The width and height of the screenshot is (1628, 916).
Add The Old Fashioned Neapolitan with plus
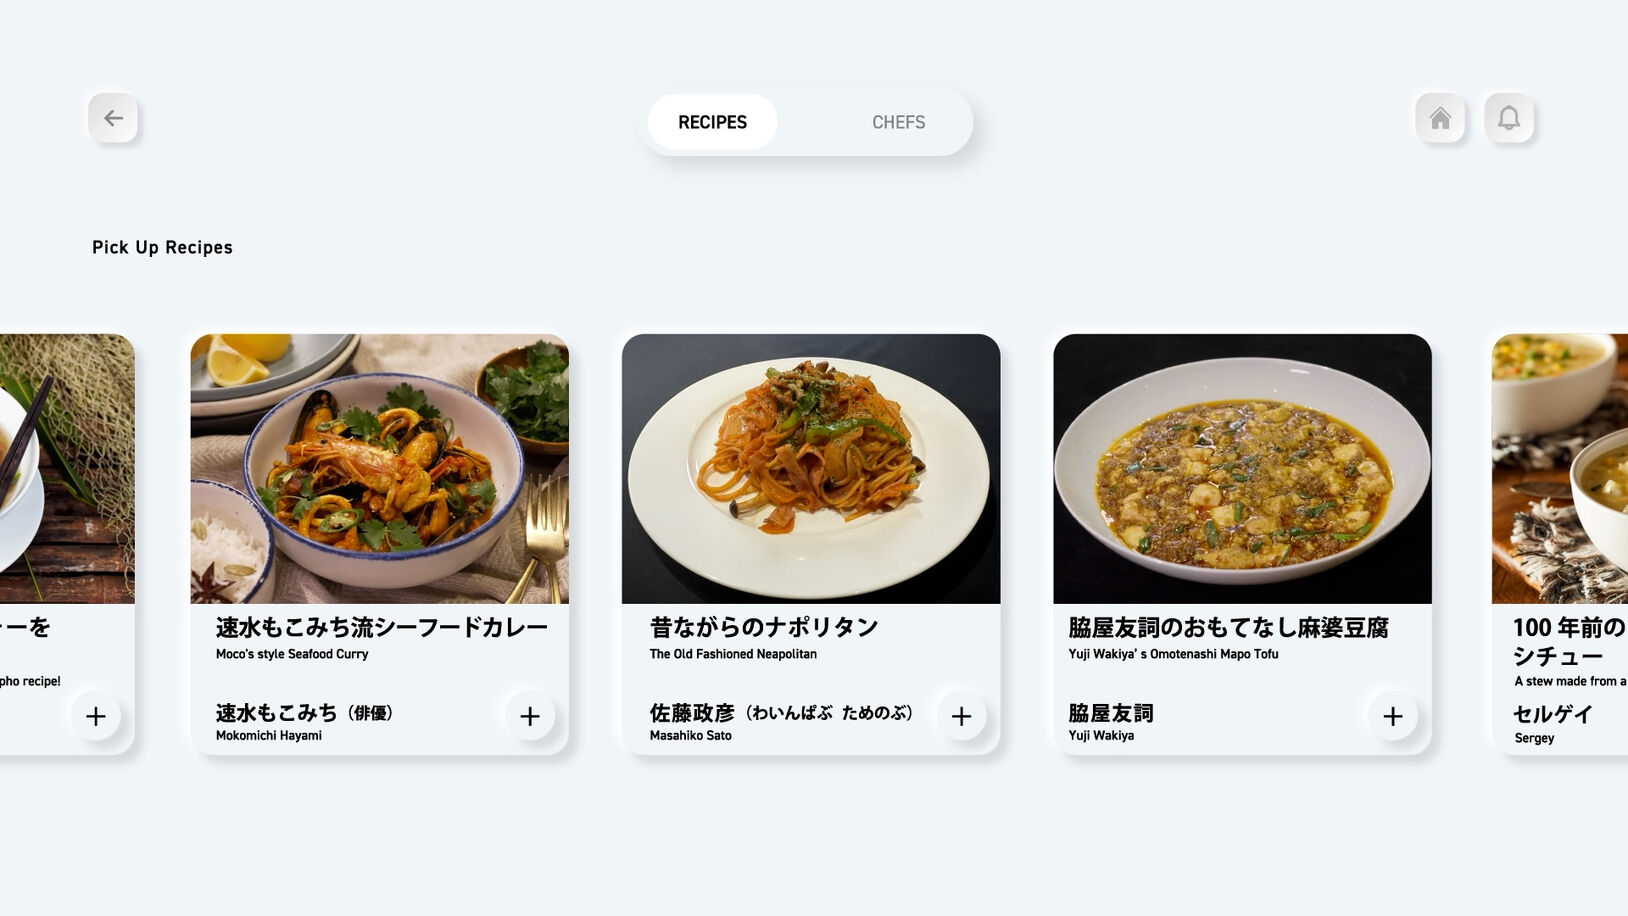pyautogui.click(x=961, y=716)
